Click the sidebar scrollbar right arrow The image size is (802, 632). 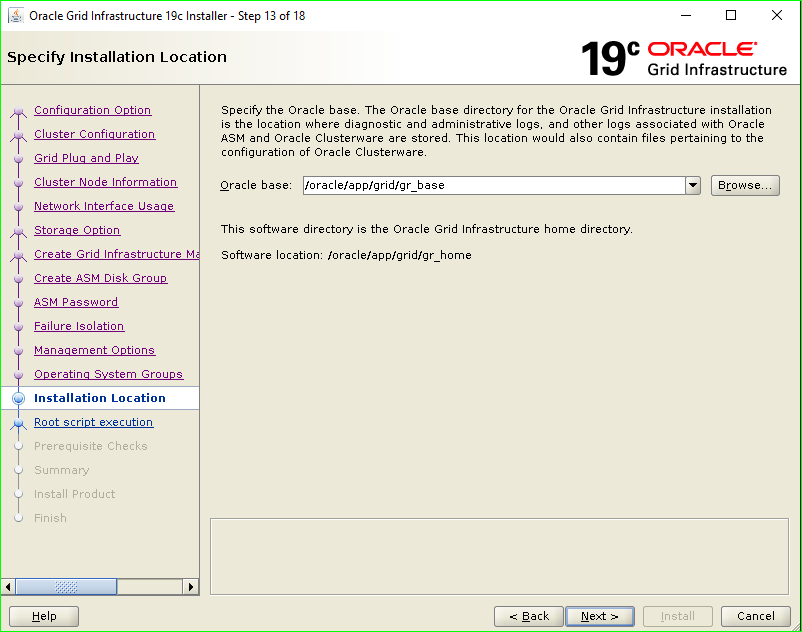(191, 587)
